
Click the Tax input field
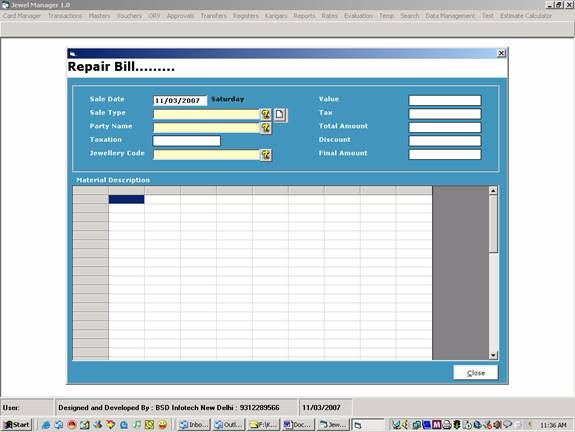click(x=444, y=114)
